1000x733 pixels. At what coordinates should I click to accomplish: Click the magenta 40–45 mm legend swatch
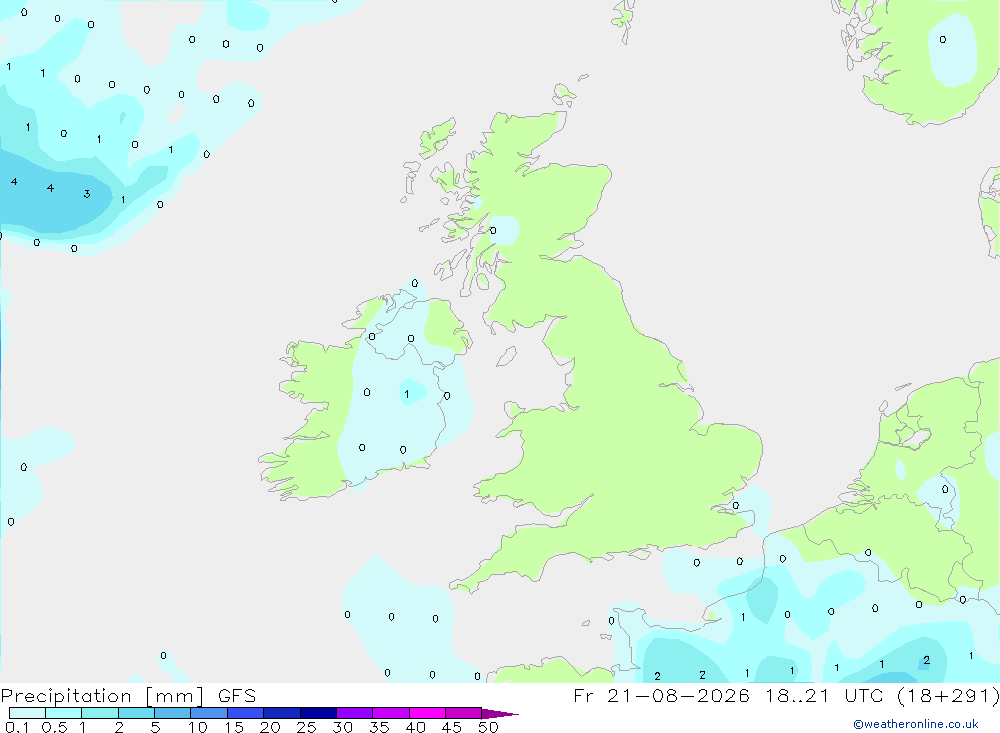(427, 713)
